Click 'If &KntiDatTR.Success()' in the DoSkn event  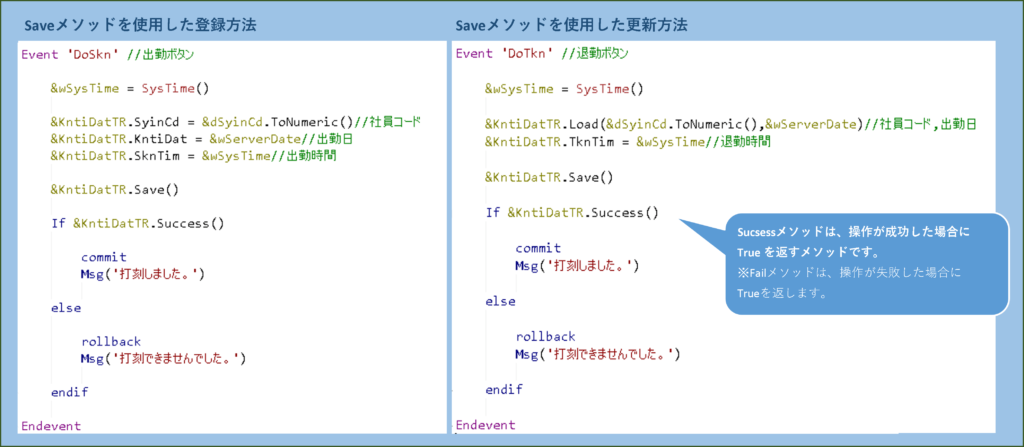coord(137,224)
